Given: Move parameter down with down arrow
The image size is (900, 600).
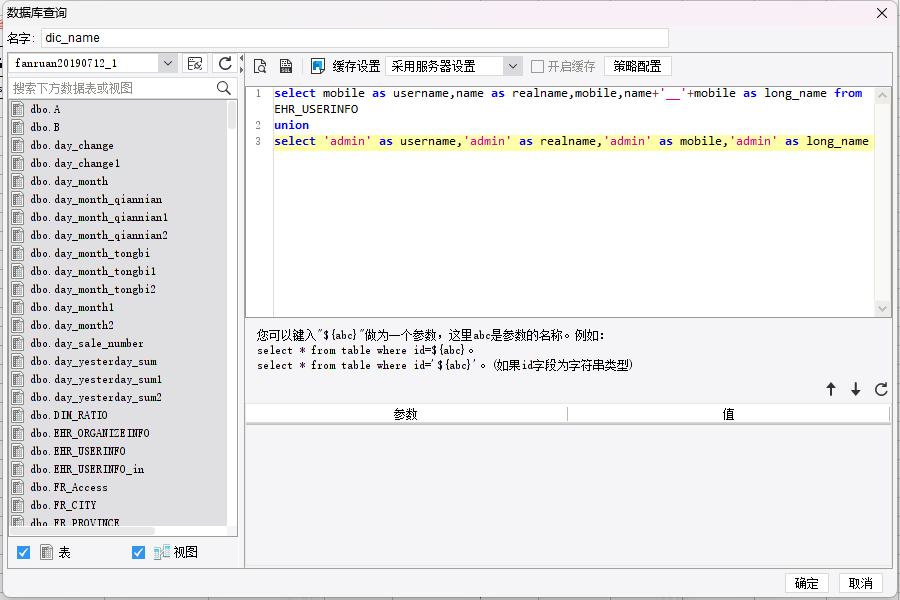Looking at the screenshot, I should click(x=856, y=390).
